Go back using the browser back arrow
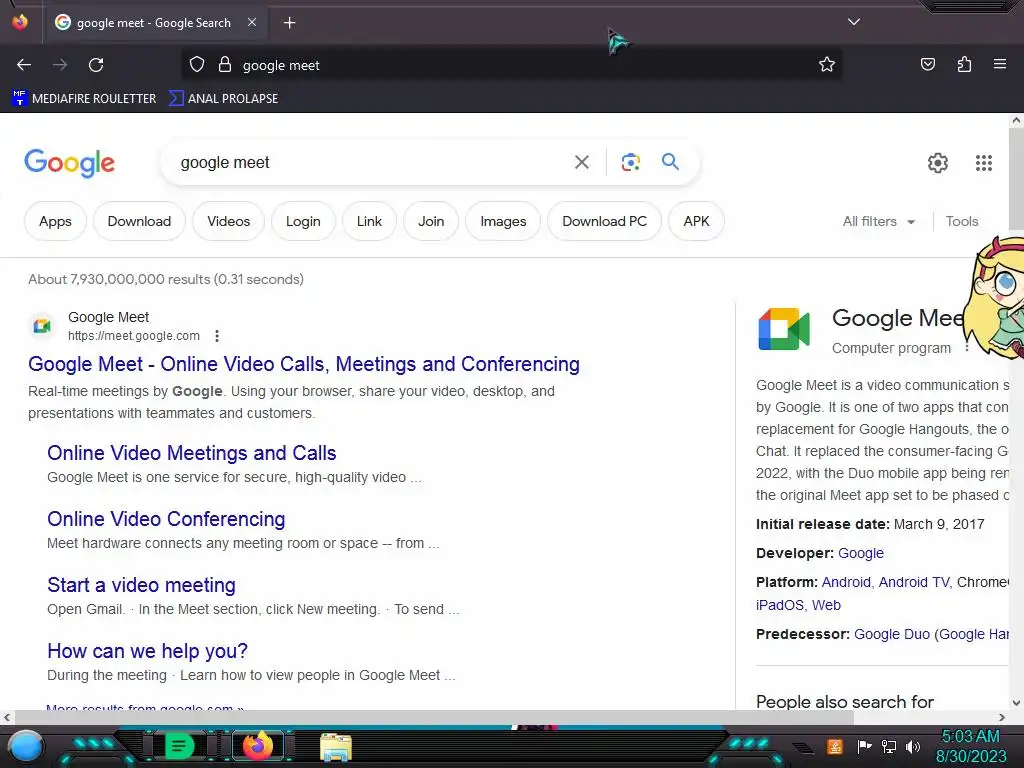Viewport: 1024px width, 768px height. coord(24,65)
